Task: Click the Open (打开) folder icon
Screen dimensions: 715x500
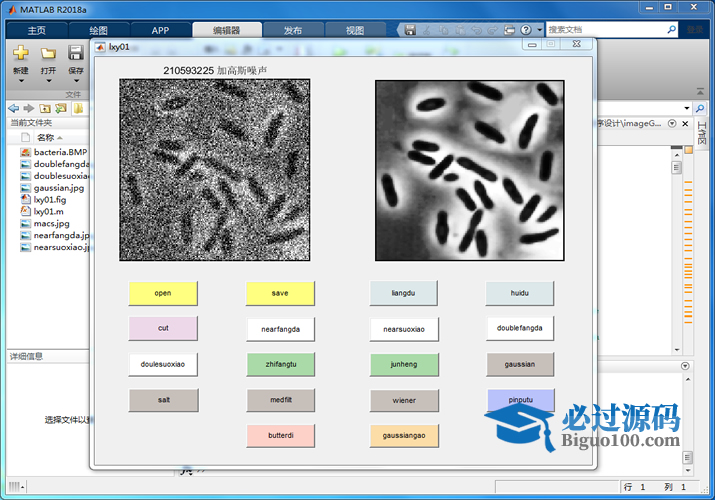Action: [x=48, y=53]
